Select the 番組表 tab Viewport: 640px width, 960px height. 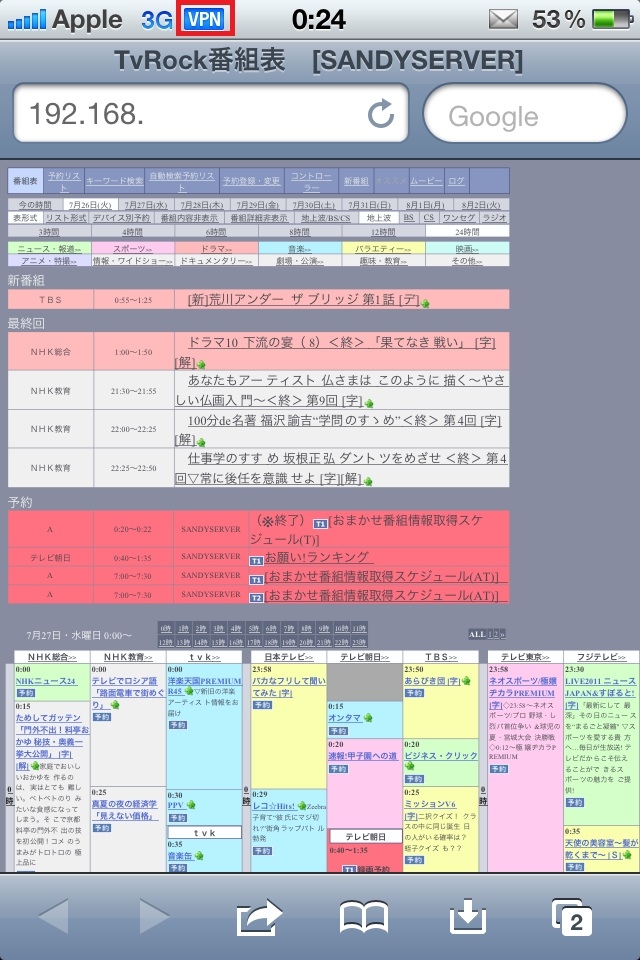coord(25,181)
